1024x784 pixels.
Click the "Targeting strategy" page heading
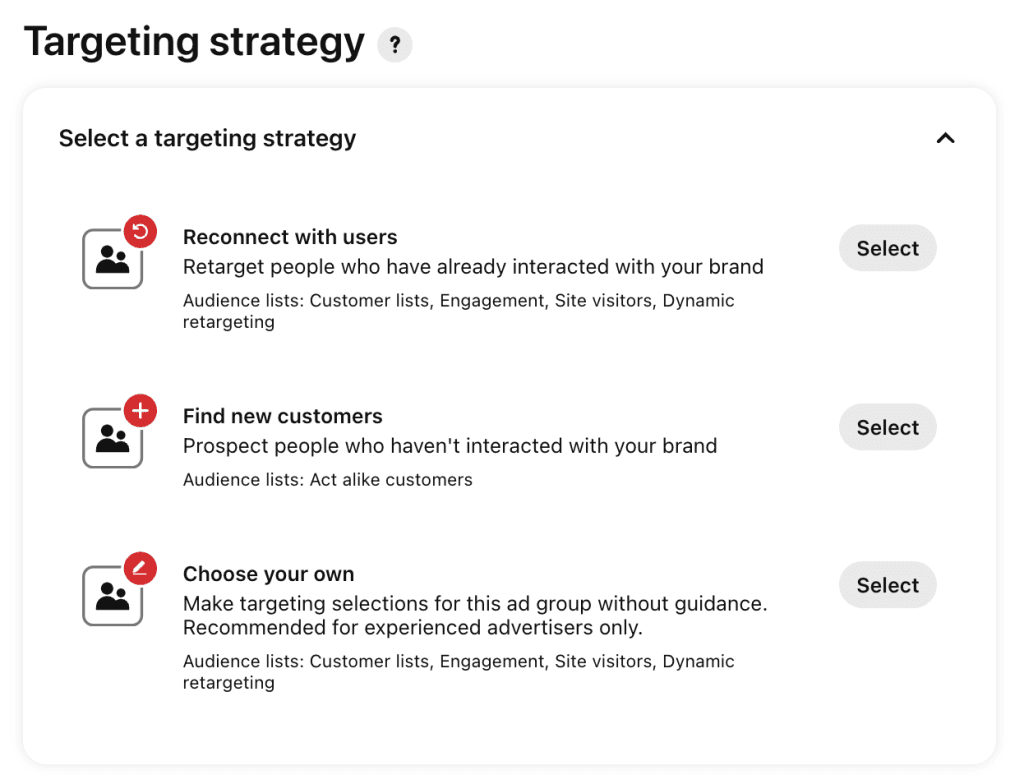[194, 42]
